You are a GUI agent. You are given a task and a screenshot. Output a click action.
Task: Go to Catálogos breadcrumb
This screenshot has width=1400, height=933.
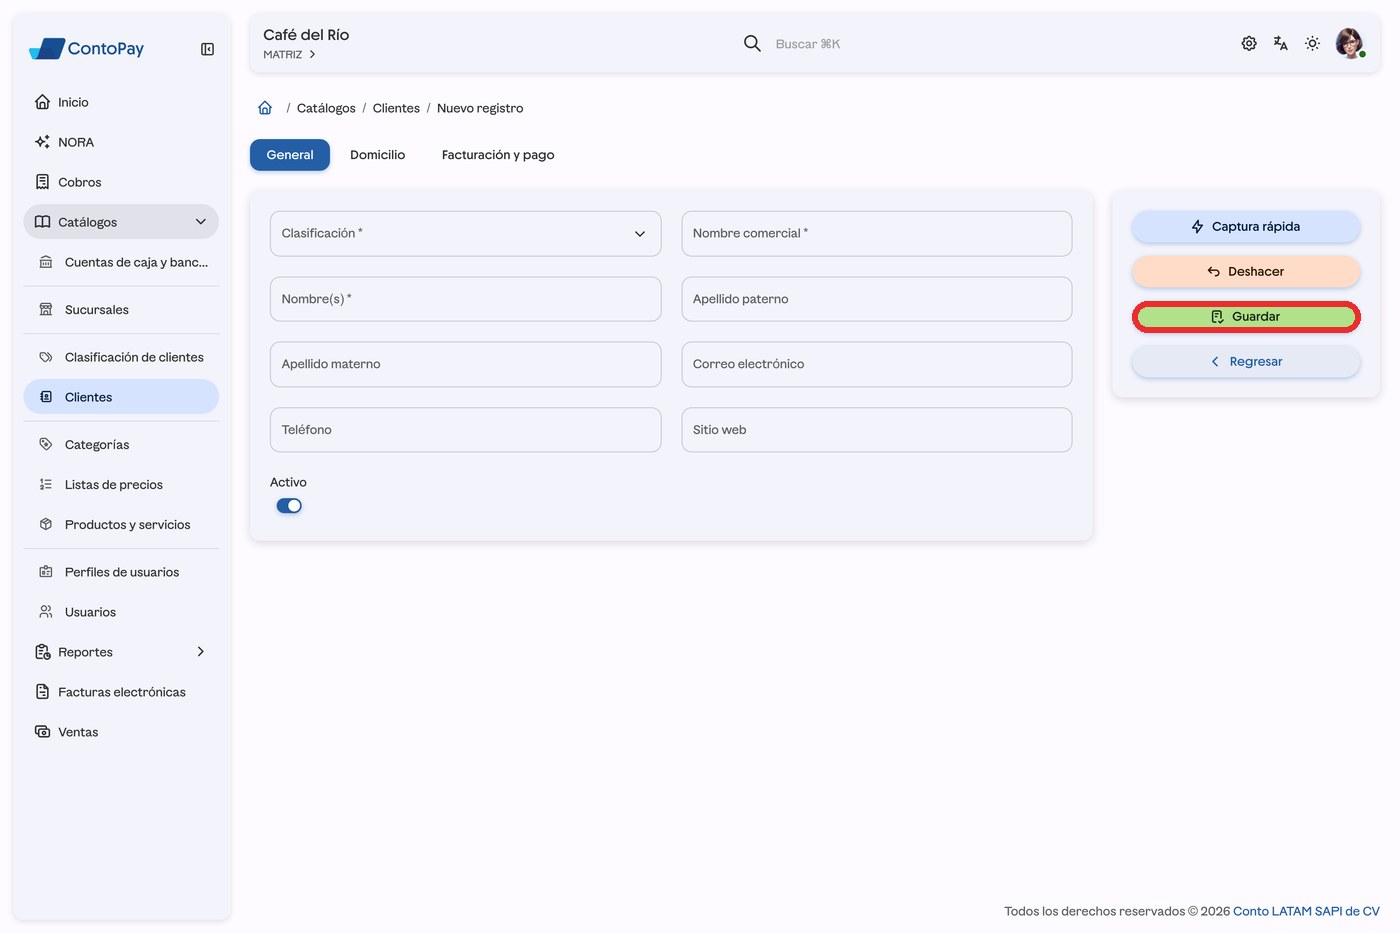(326, 108)
